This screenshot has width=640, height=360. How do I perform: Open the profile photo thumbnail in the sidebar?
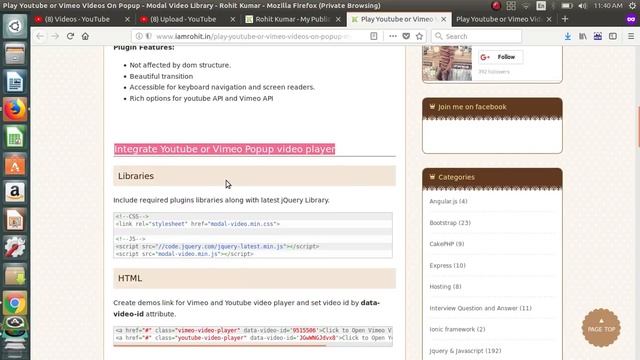(447, 63)
